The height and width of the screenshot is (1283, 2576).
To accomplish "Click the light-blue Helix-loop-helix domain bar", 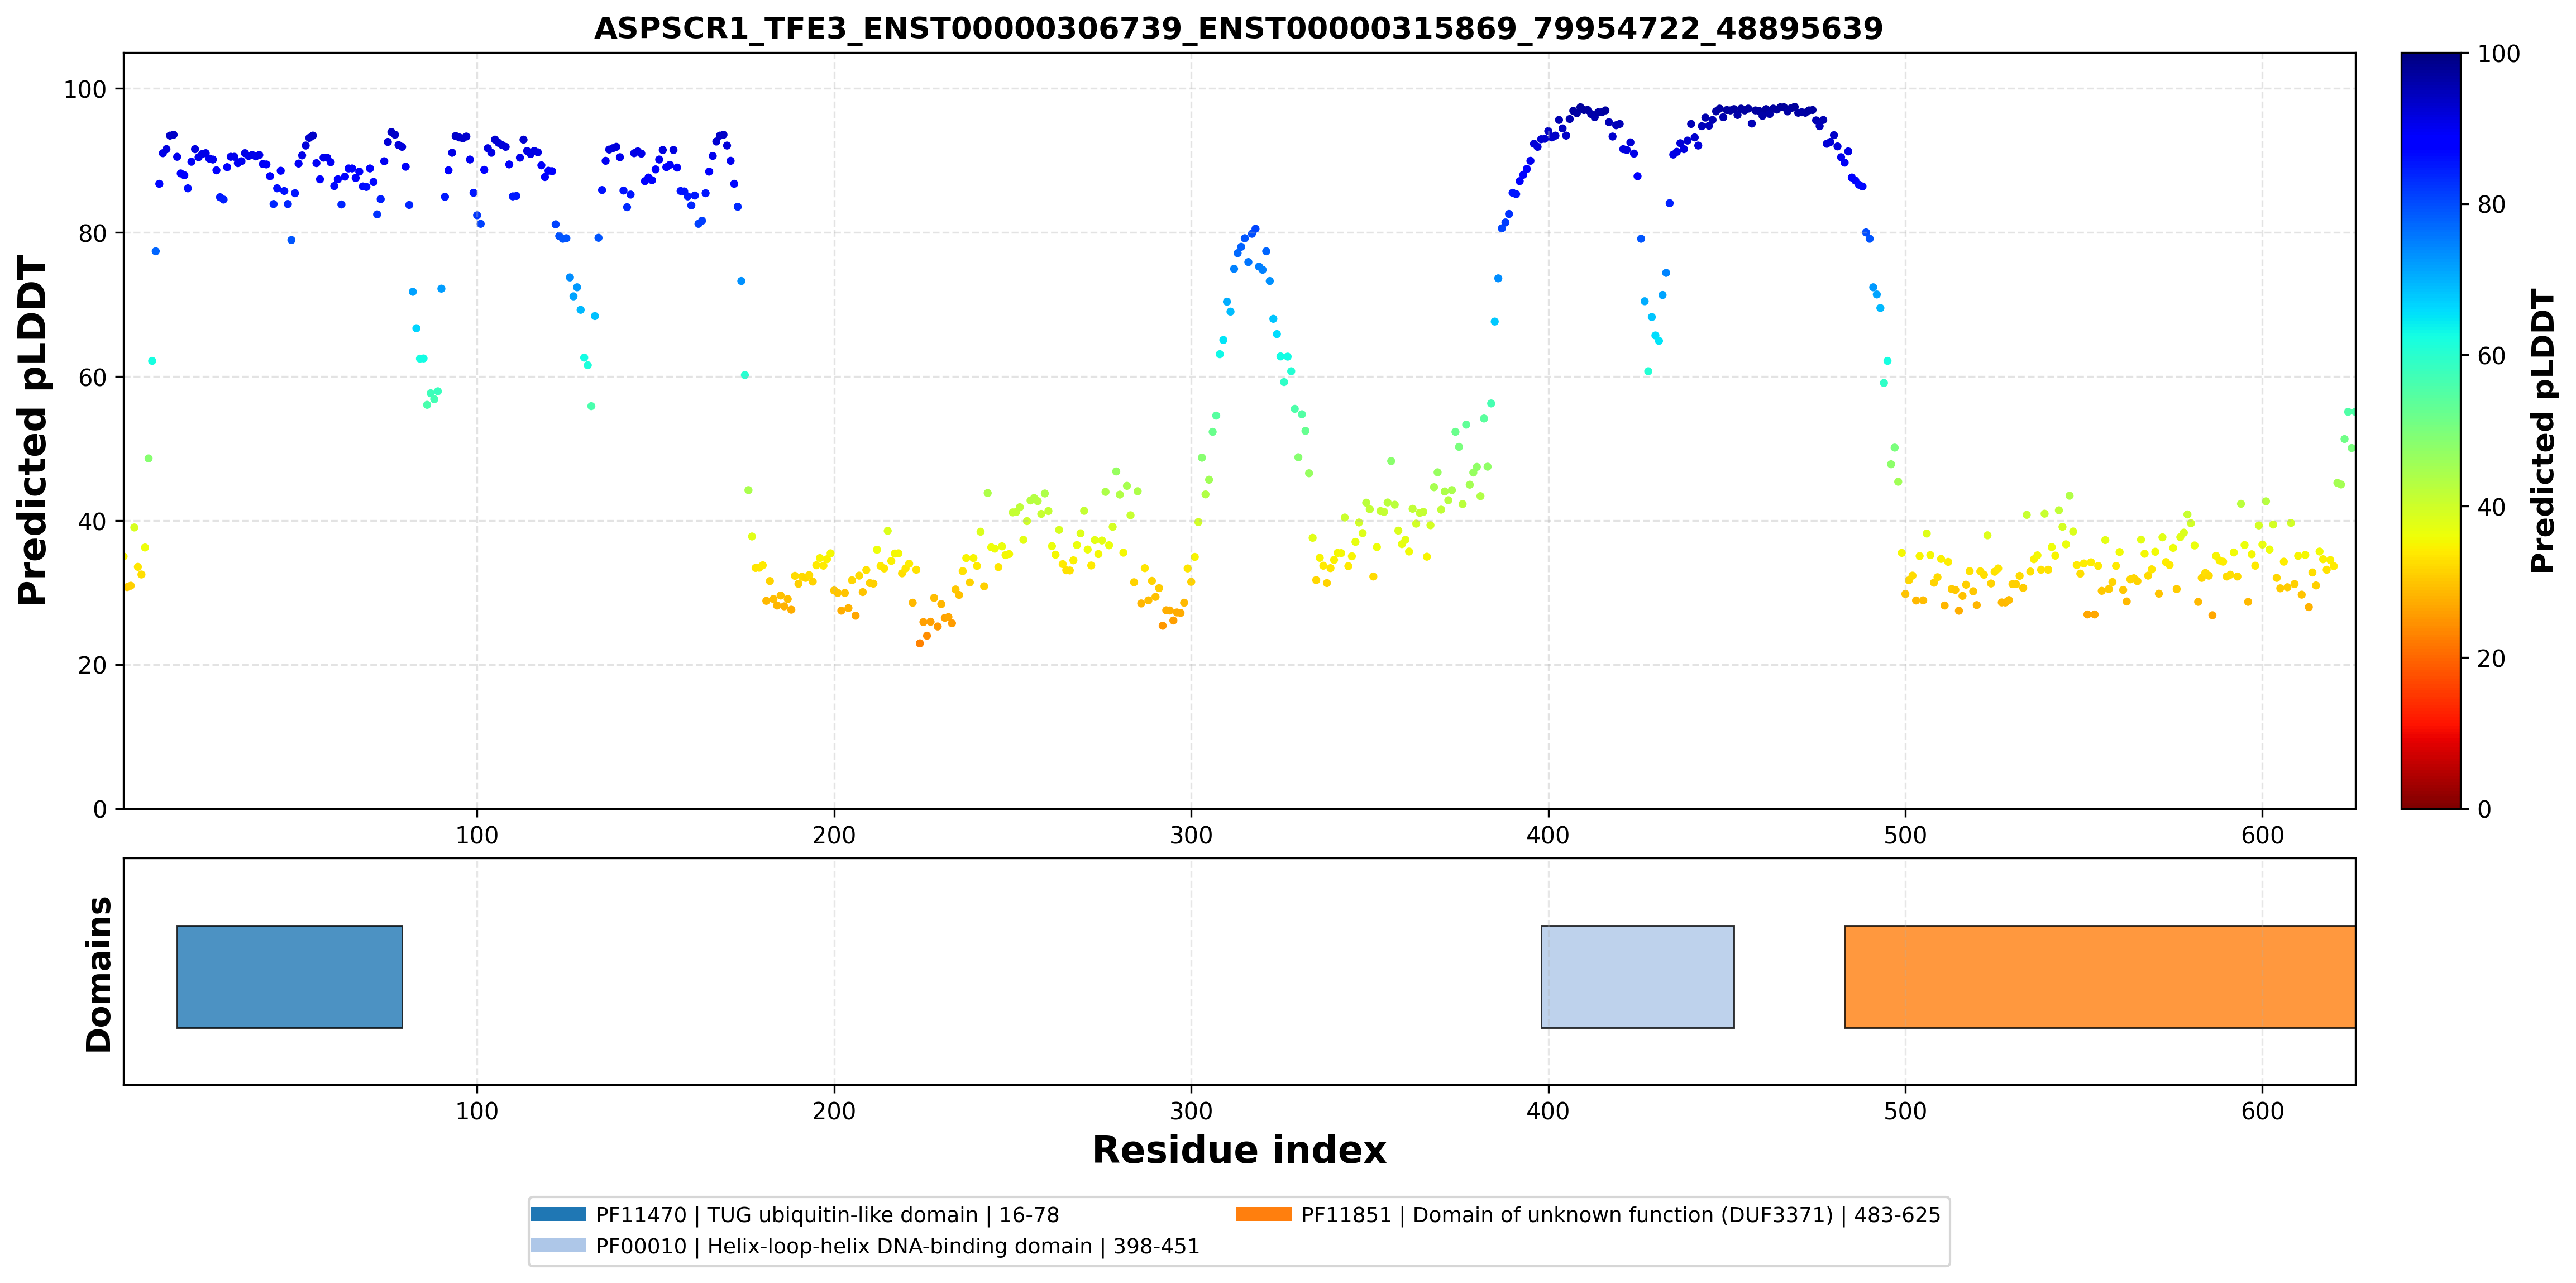I will click(1637, 976).
